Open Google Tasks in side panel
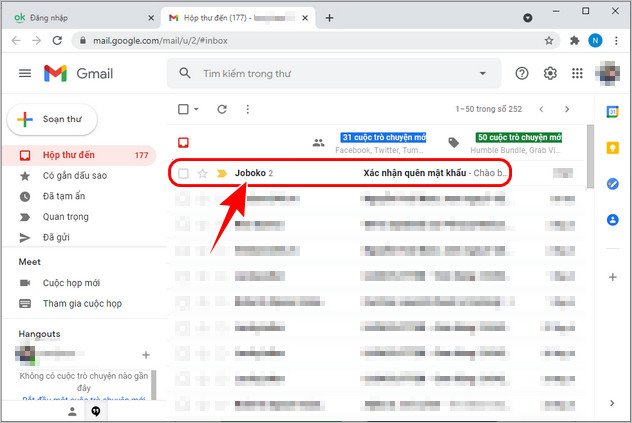The image size is (632, 423). [x=613, y=184]
